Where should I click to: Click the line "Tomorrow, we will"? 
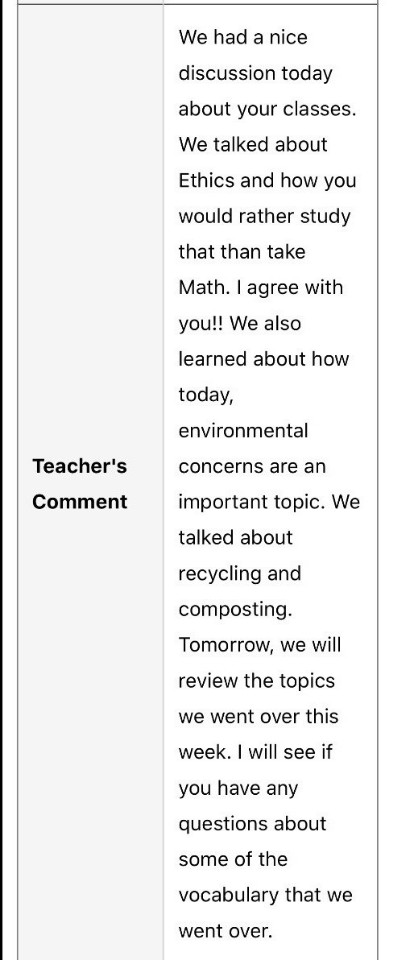pyautogui.click(x=260, y=645)
